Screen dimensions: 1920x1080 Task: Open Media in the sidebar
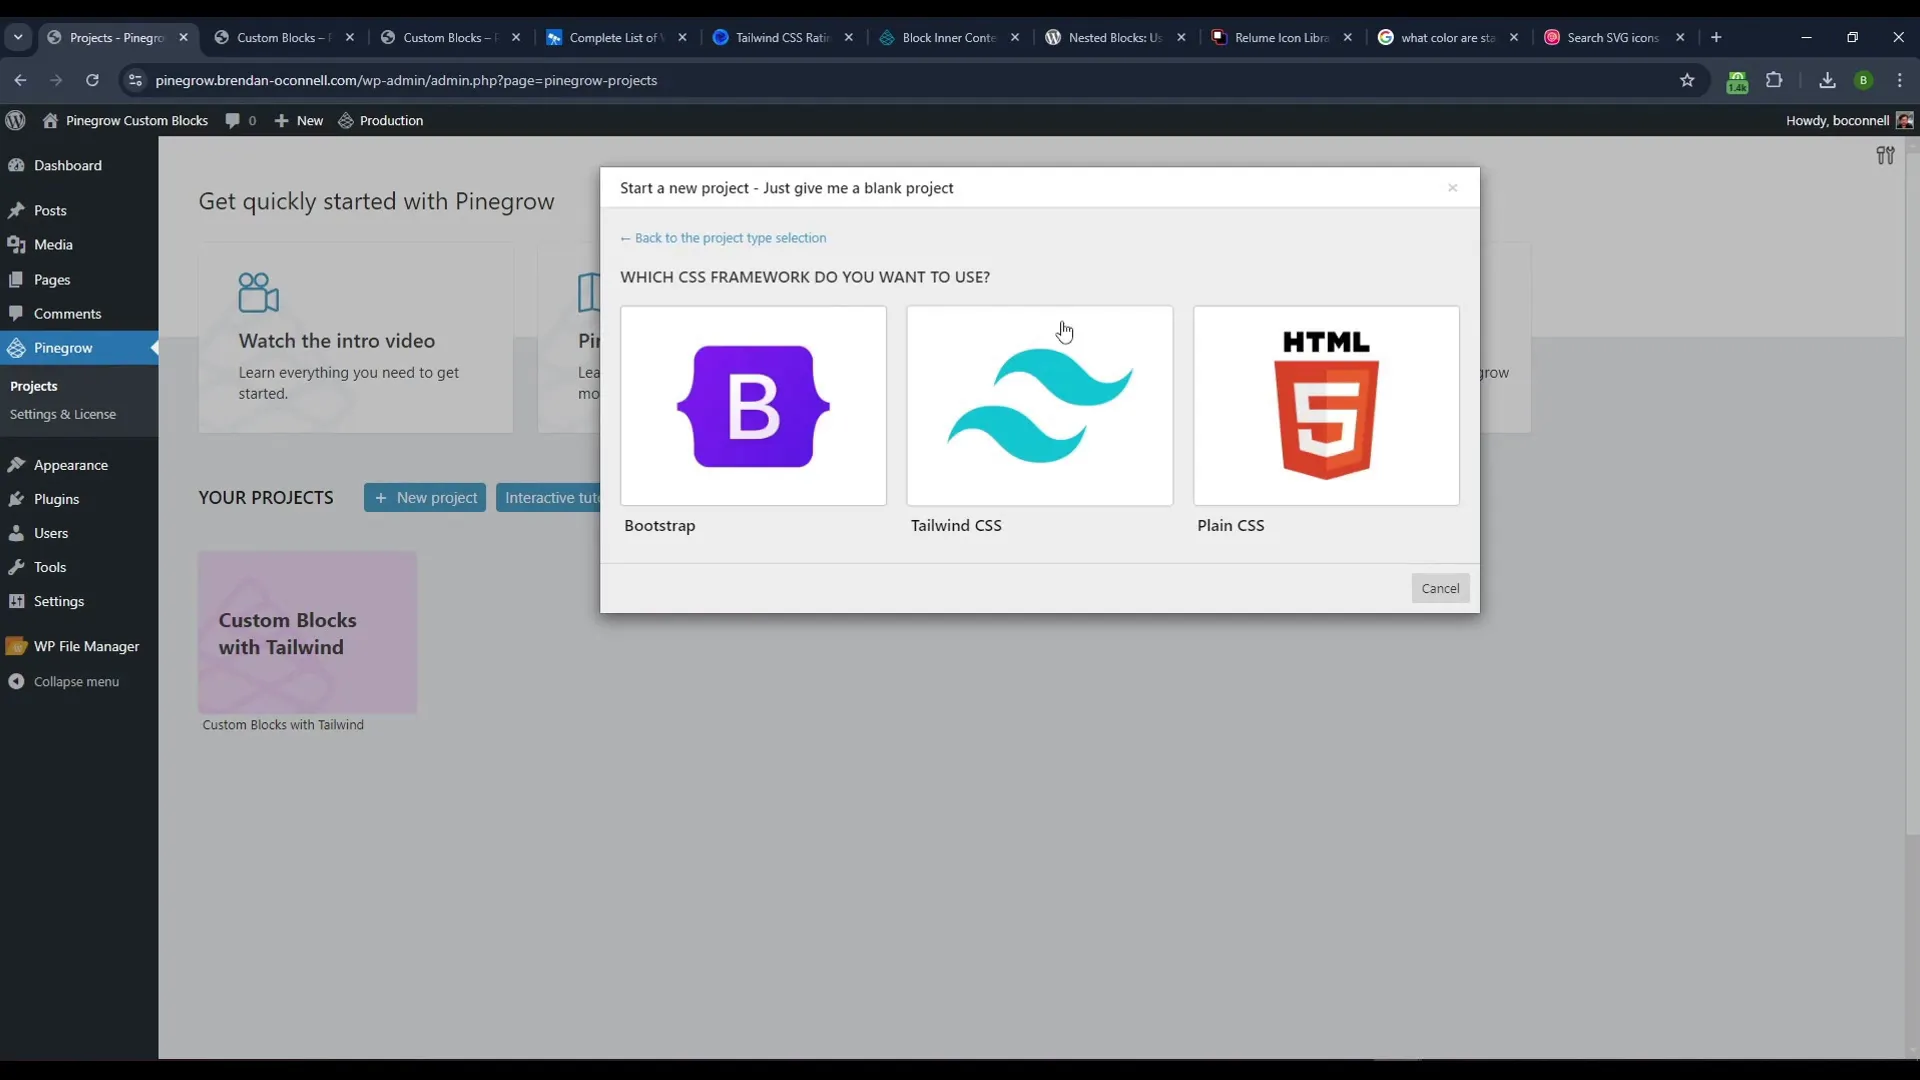(79, 245)
